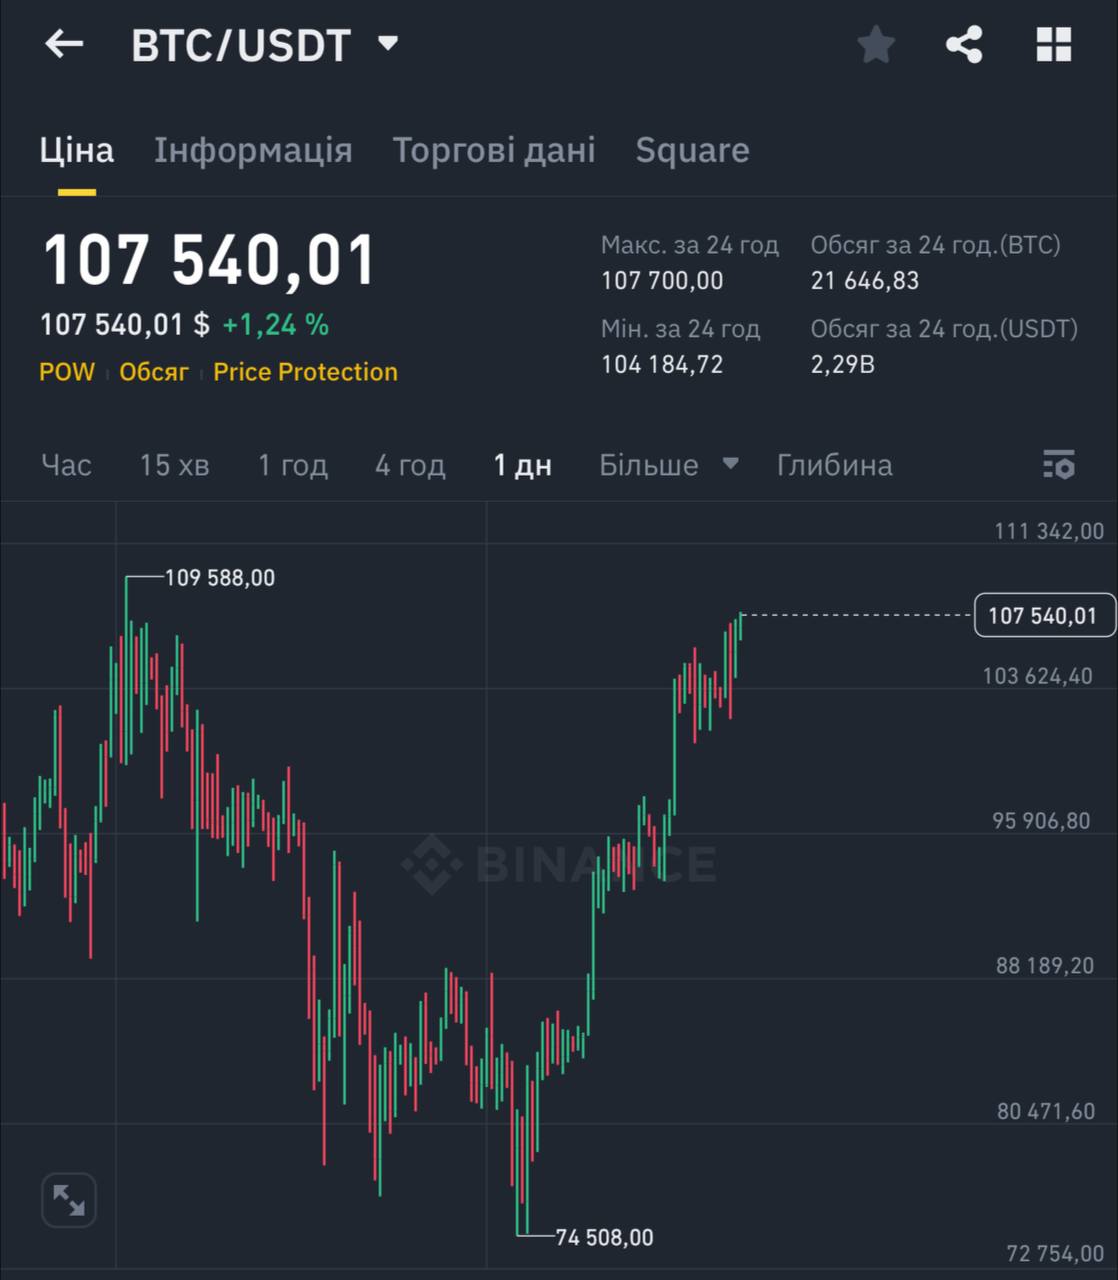Open the grid layout icon
The height and width of the screenshot is (1280, 1118).
1054,45
